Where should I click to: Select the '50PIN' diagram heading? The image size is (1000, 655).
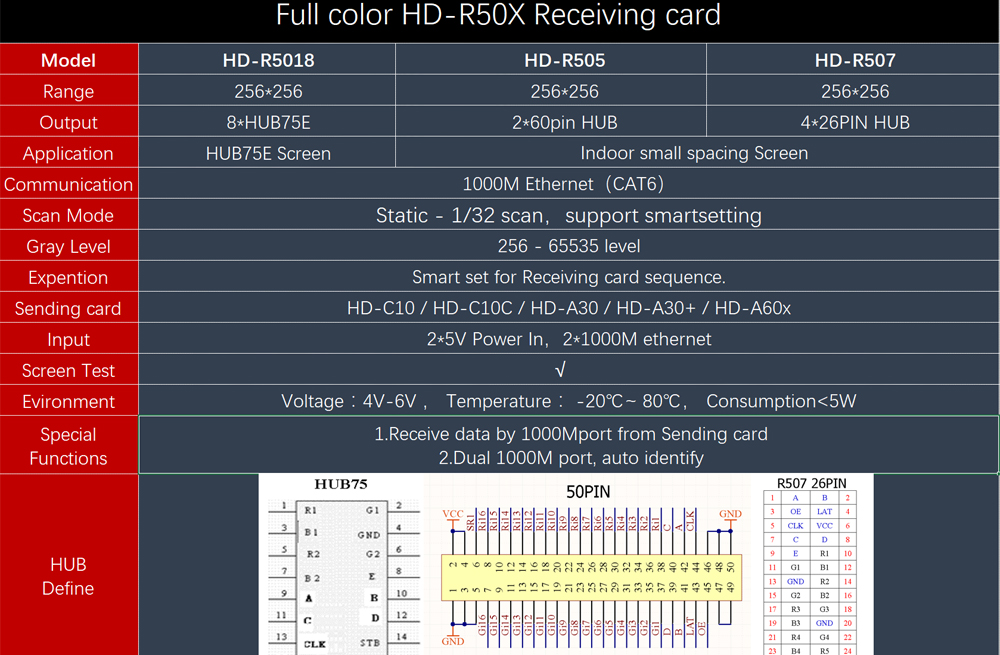pos(588,492)
